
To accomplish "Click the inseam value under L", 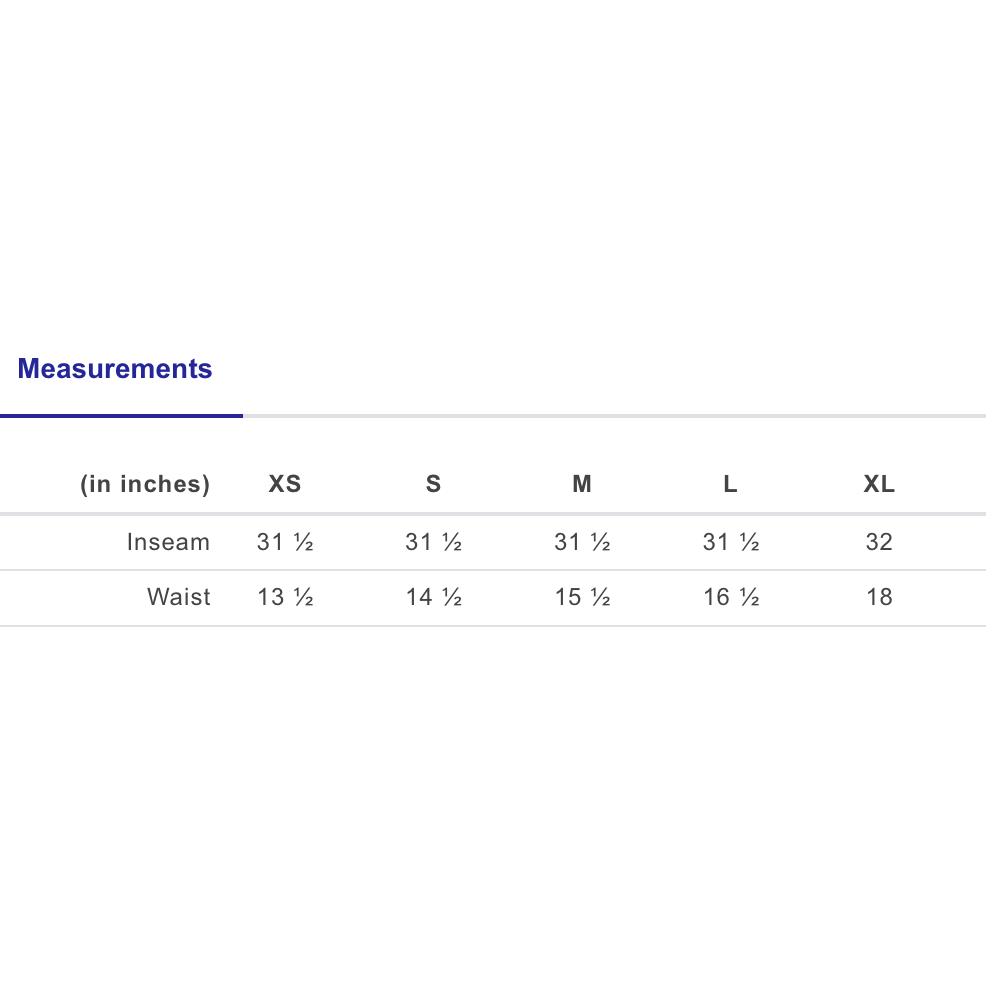I will click(x=731, y=542).
